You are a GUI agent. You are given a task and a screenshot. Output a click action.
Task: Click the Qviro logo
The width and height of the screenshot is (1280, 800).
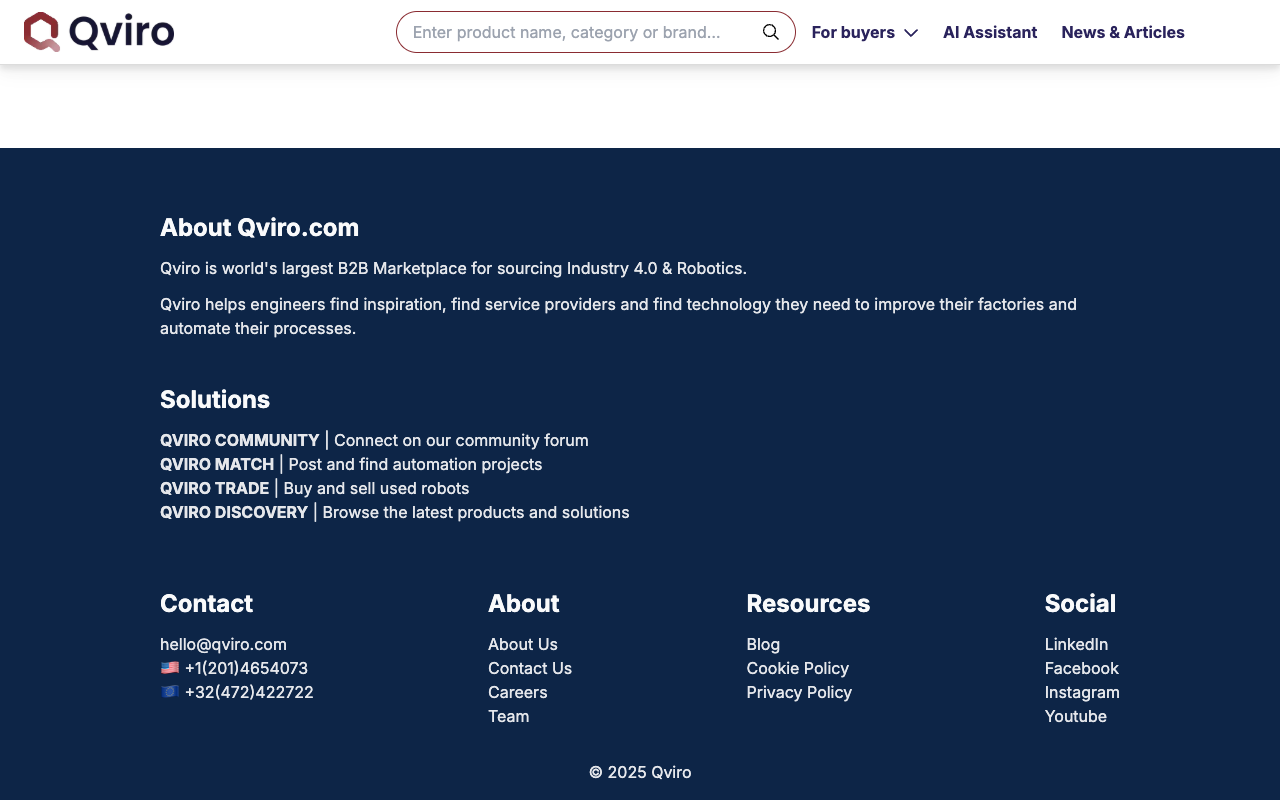(x=99, y=32)
